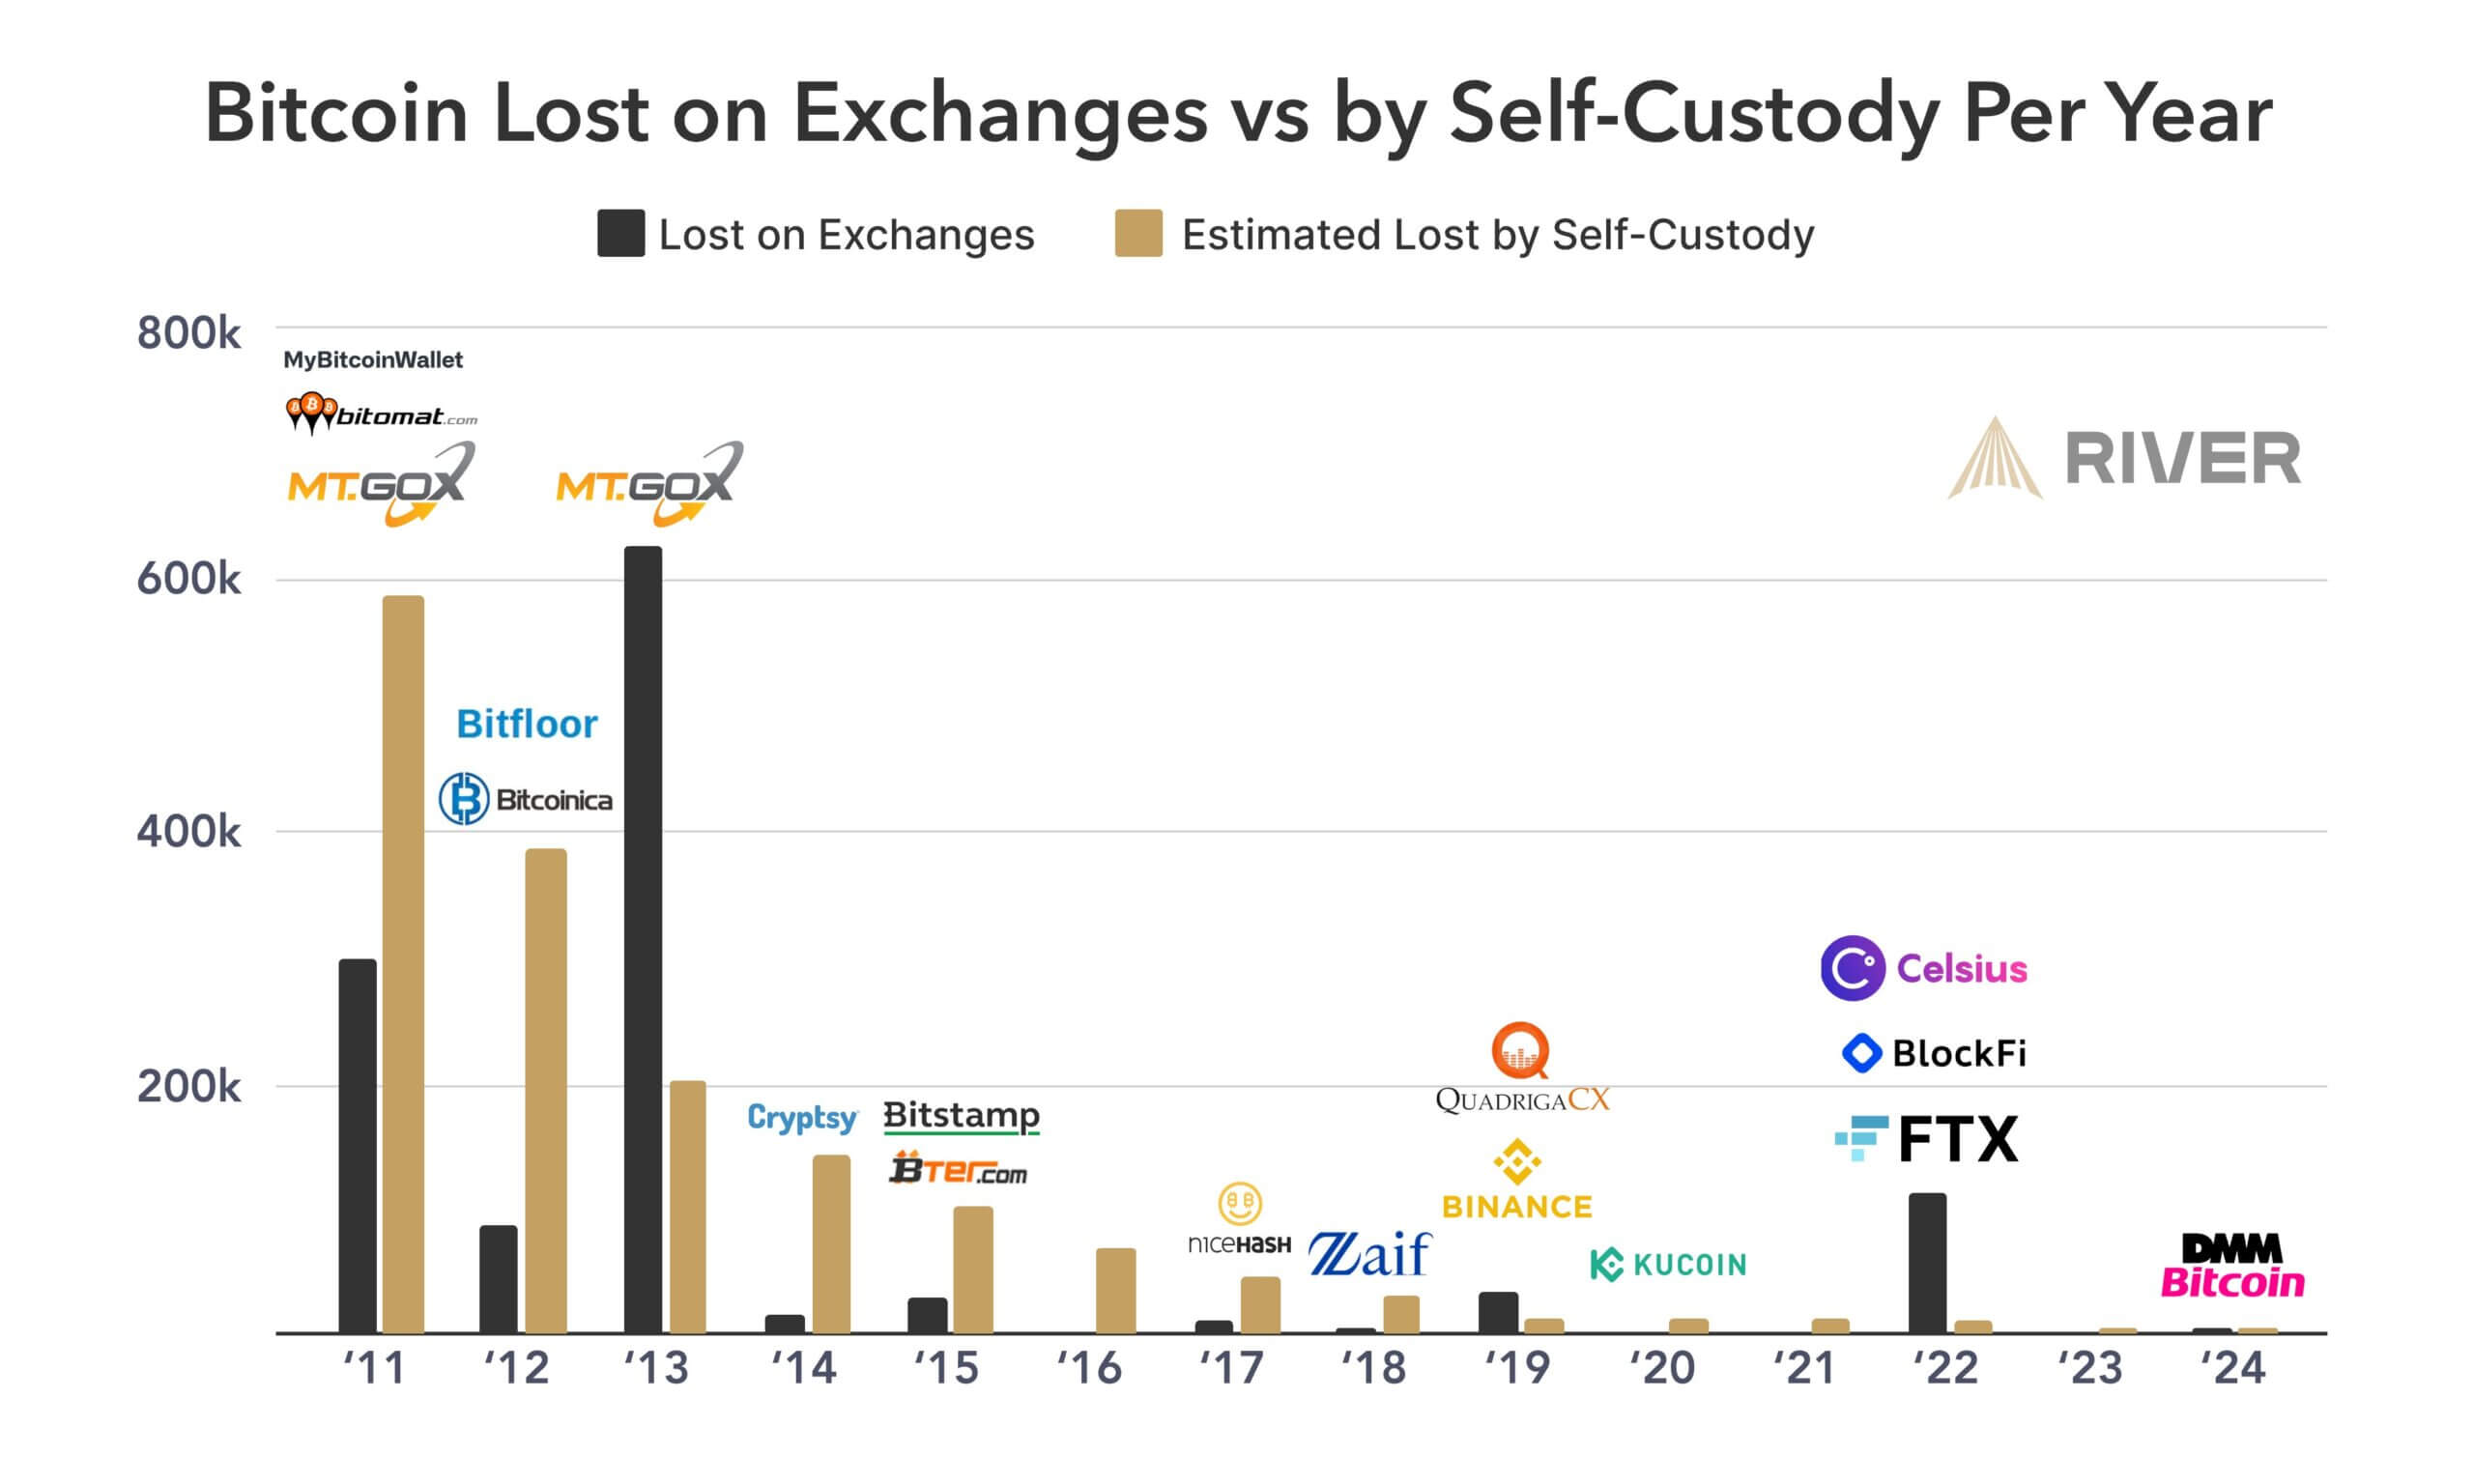
Task: Click the Estimated Lost by Self-Custody legend label
Action: click(1497, 235)
